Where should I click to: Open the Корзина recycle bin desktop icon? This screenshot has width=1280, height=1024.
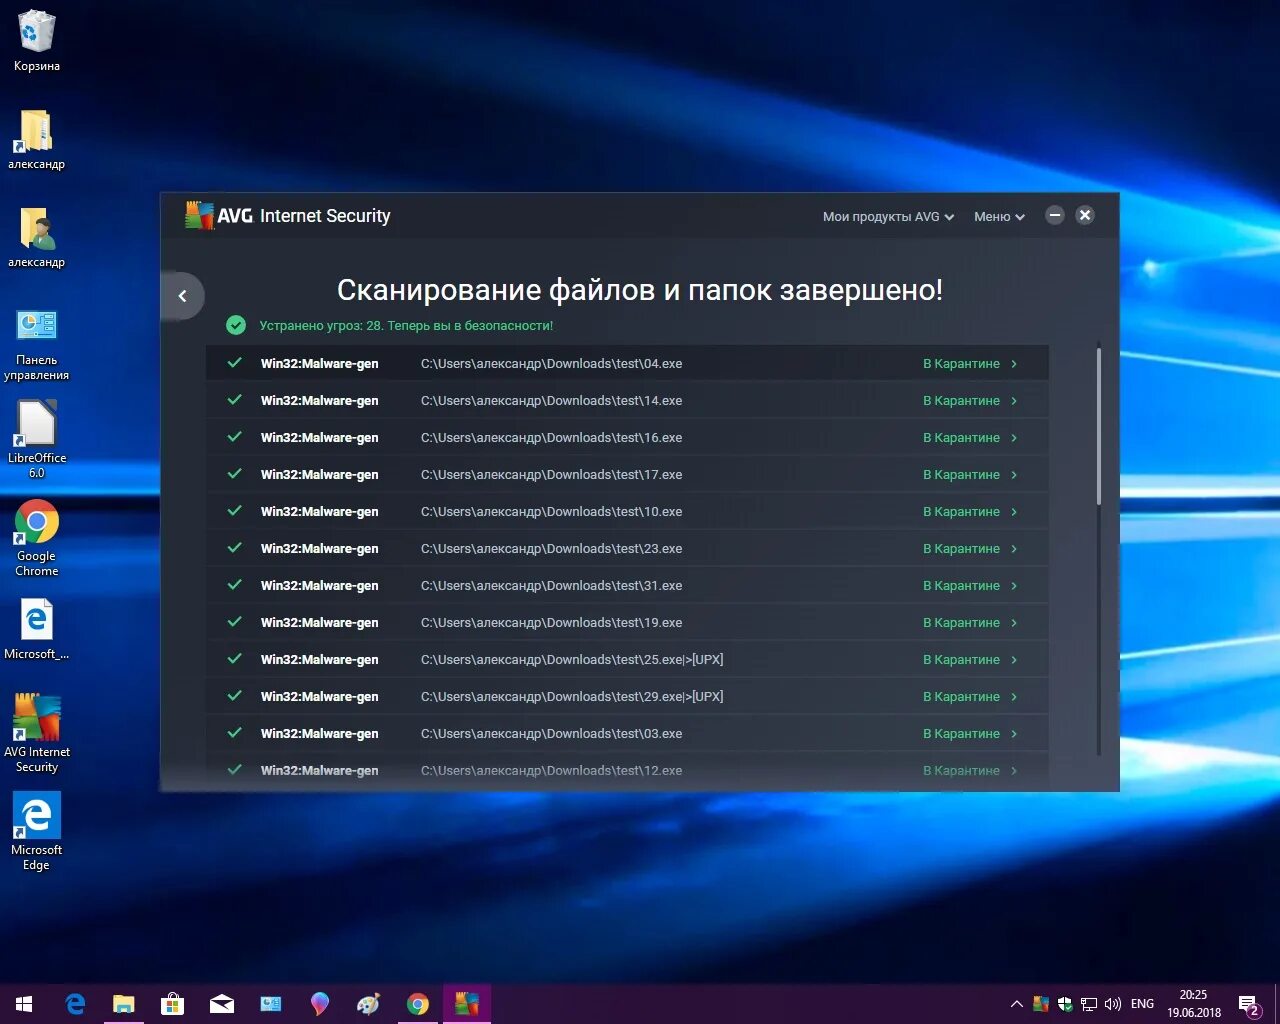(x=37, y=41)
